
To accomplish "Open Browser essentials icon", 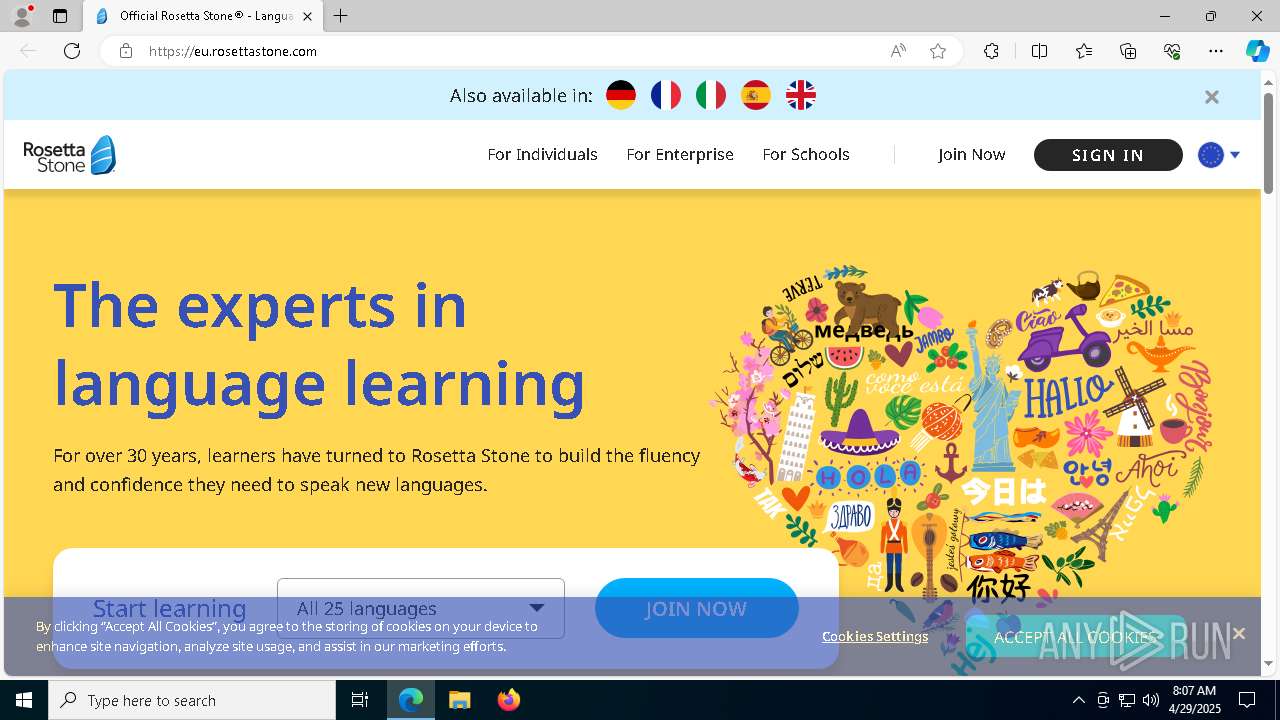I will (x=1172, y=51).
